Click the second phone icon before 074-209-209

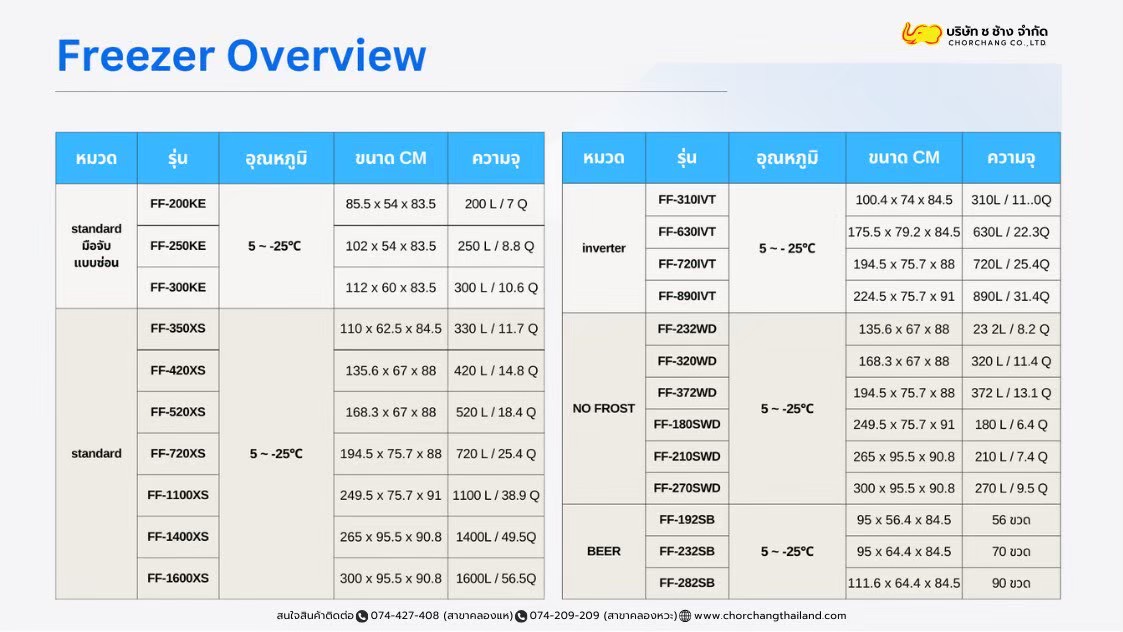521,616
